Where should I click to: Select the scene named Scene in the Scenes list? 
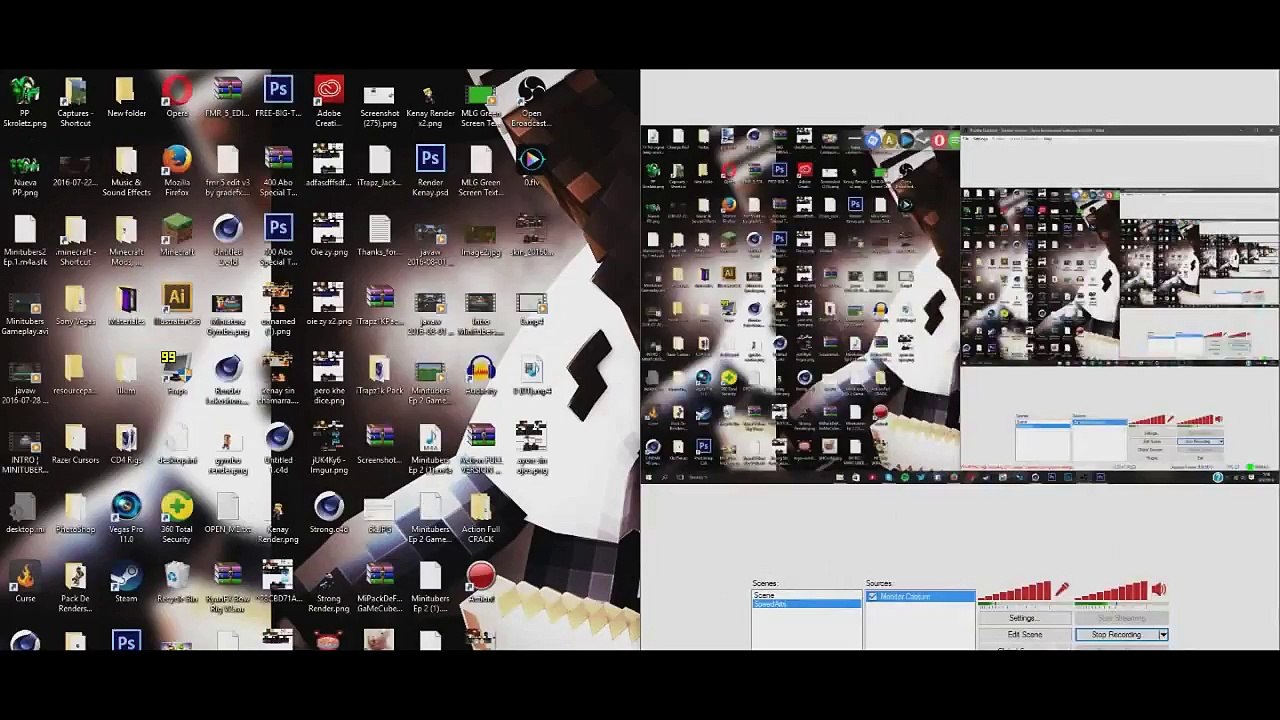[806, 596]
